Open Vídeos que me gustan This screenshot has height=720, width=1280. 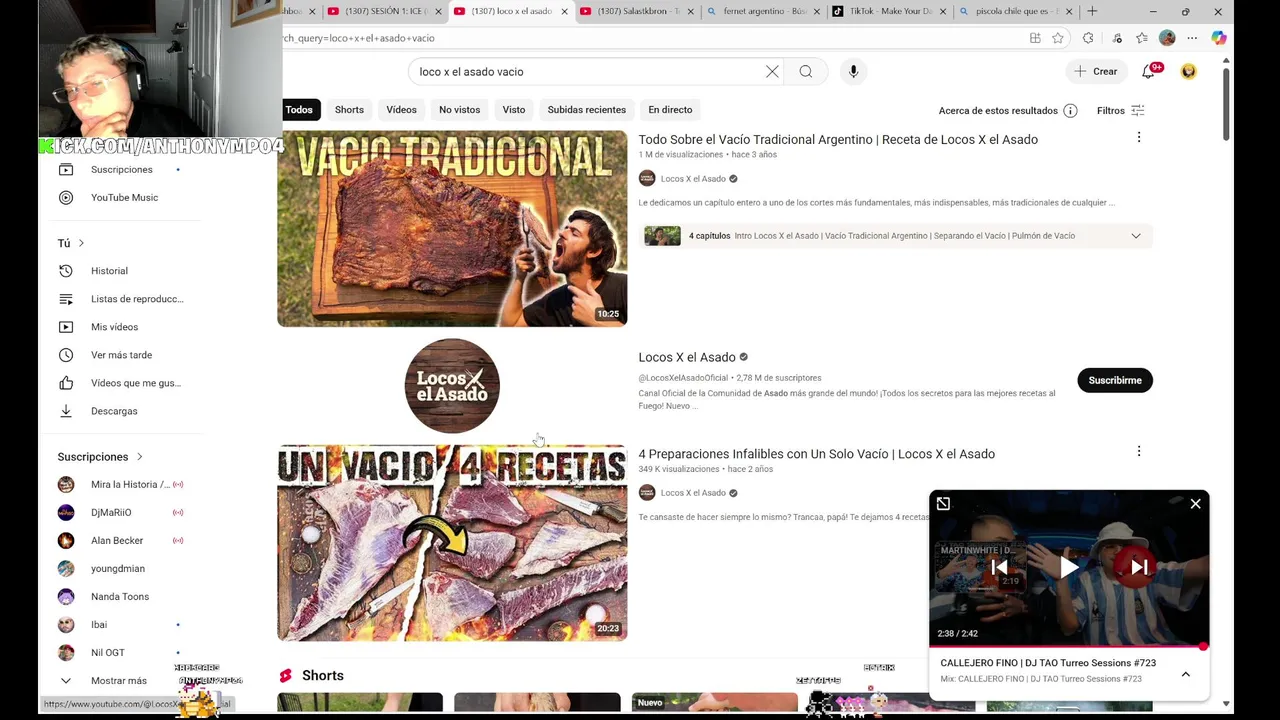tap(135, 383)
